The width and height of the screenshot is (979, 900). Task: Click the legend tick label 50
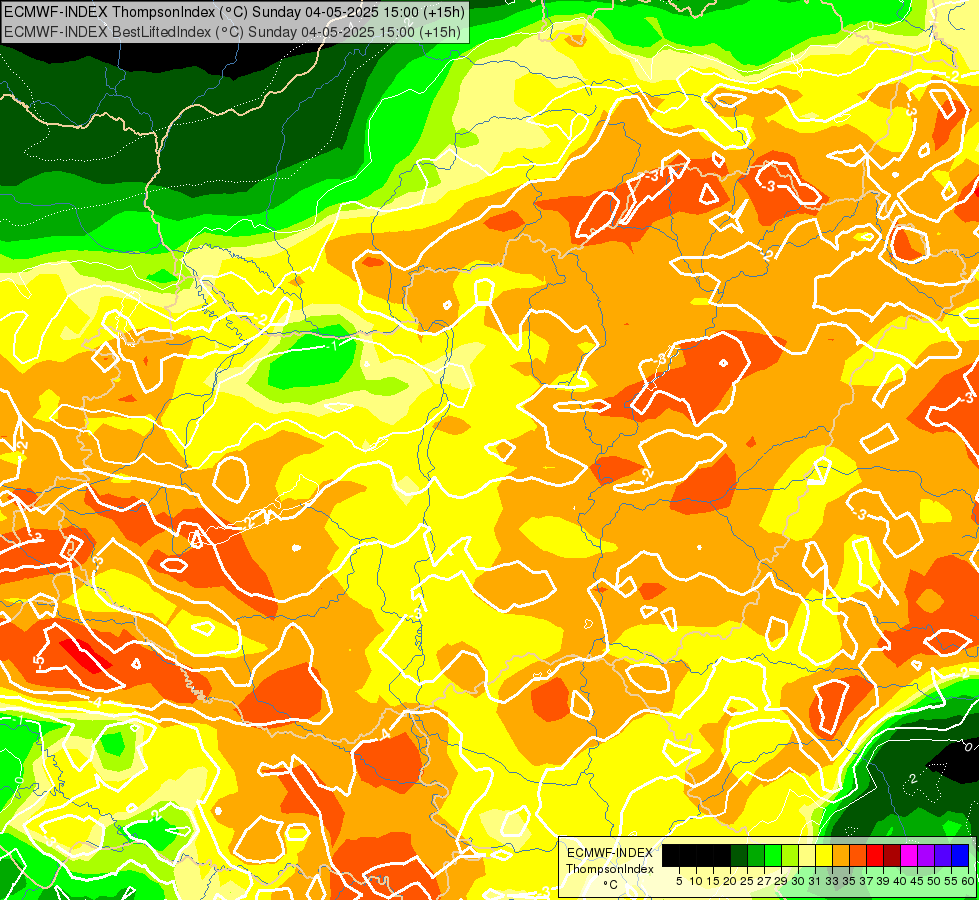935,881
